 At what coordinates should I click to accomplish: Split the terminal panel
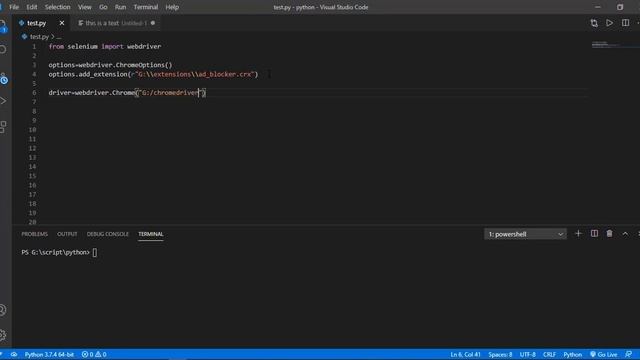coord(594,234)
